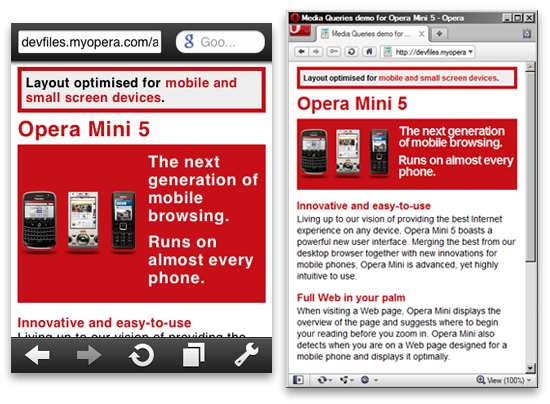Click the Google search box in Opera Mini
The height and width of the screenshot is (404, 550).
tap(220, 42)
